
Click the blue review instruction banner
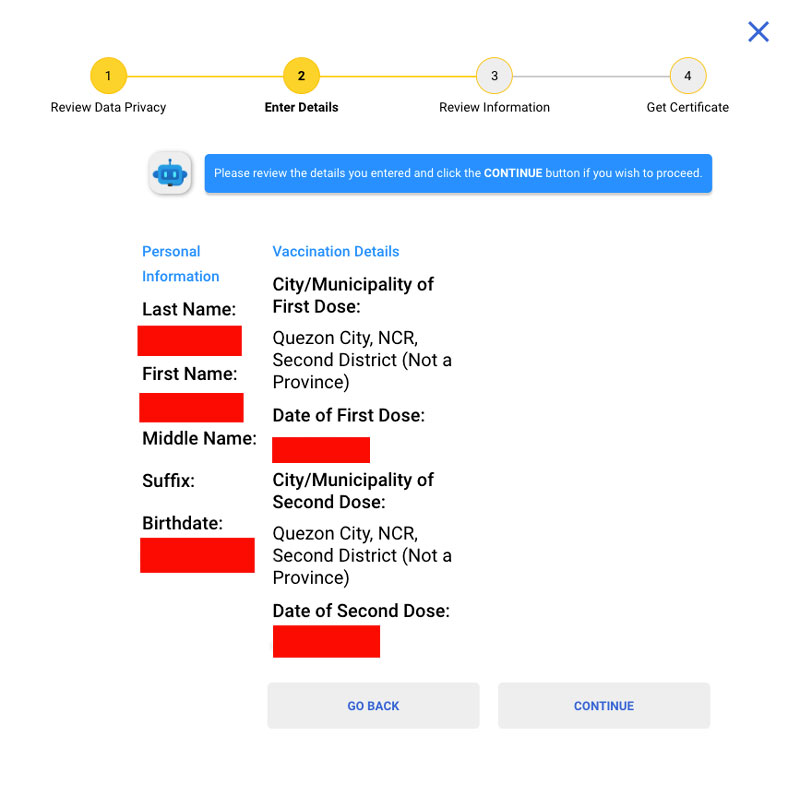click(457, 173)
